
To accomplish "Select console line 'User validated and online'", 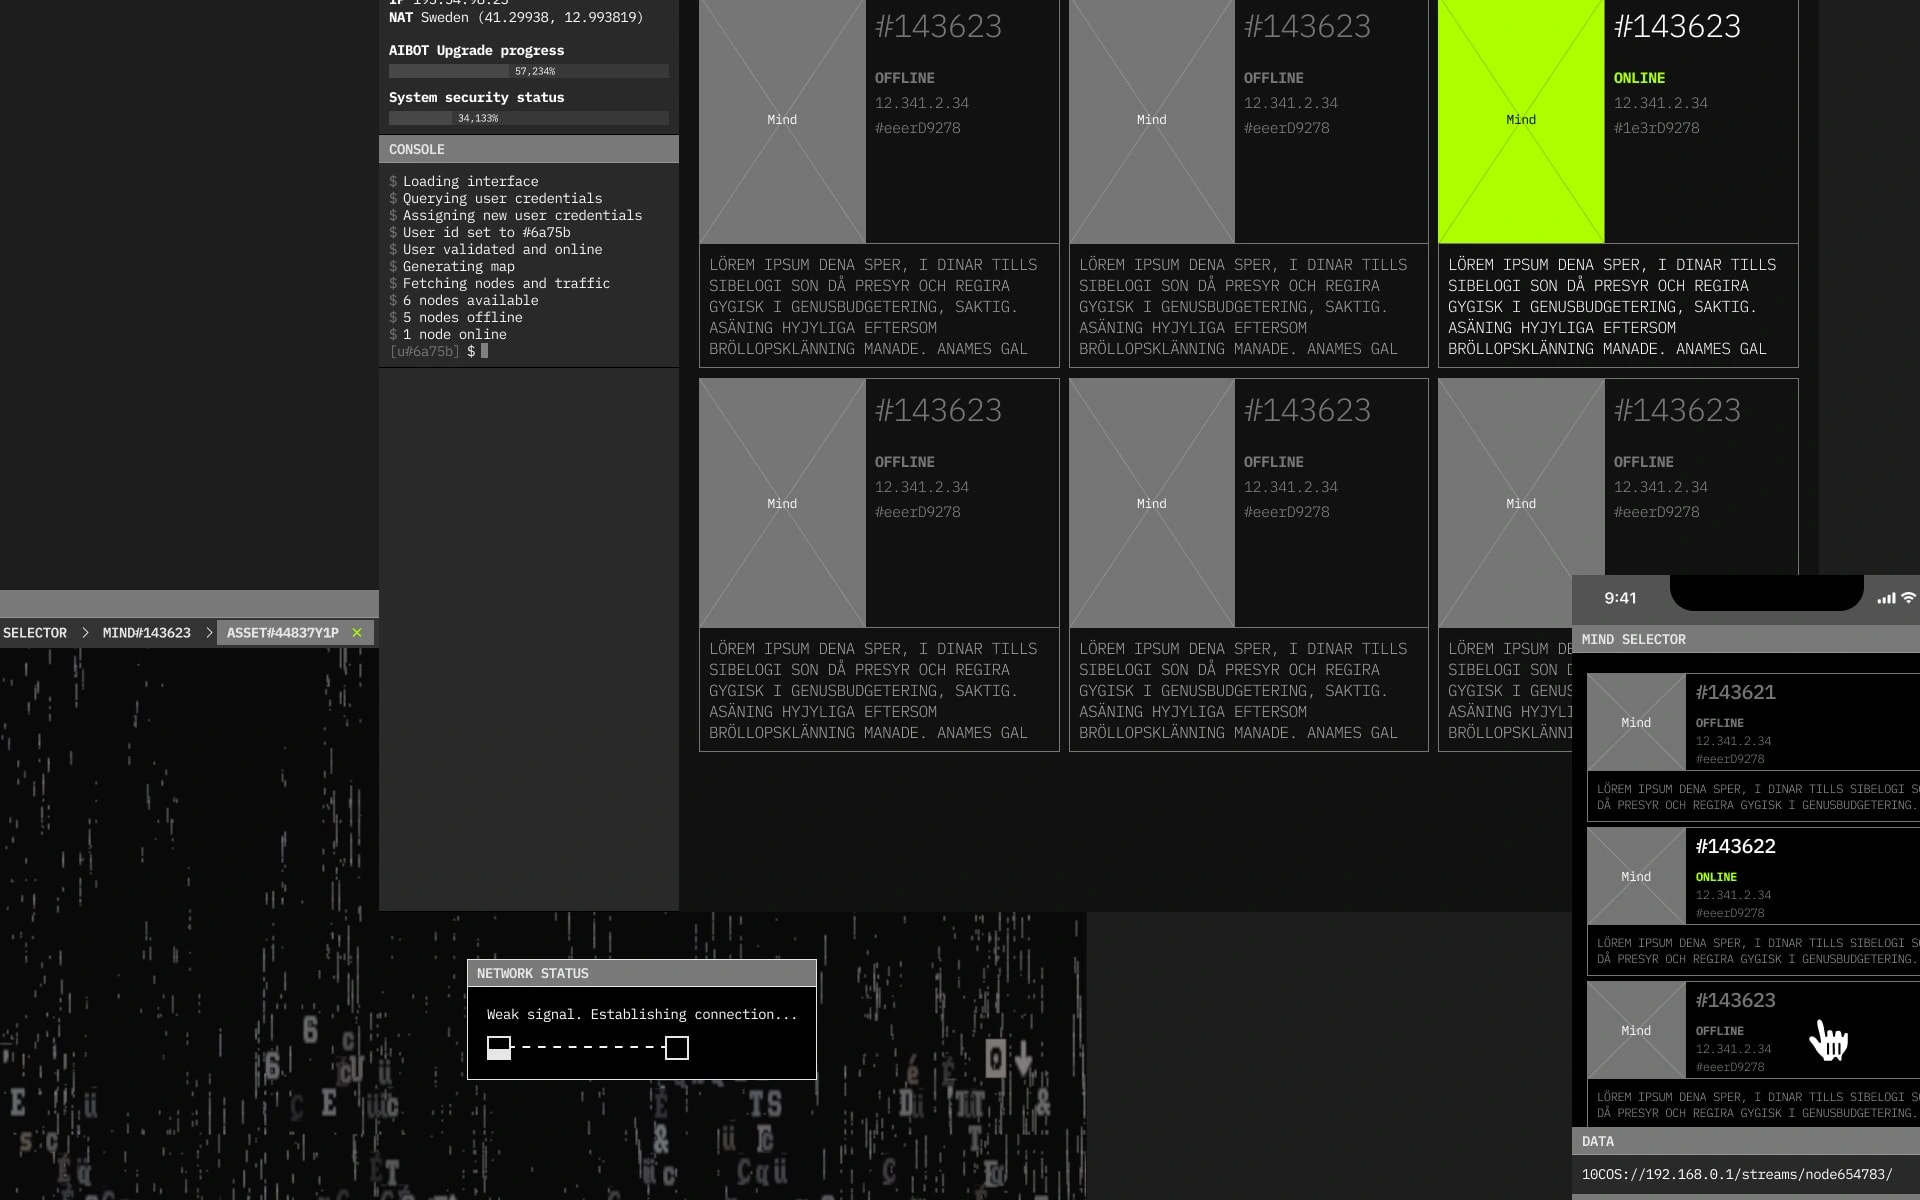I will (x=502, y=249).
